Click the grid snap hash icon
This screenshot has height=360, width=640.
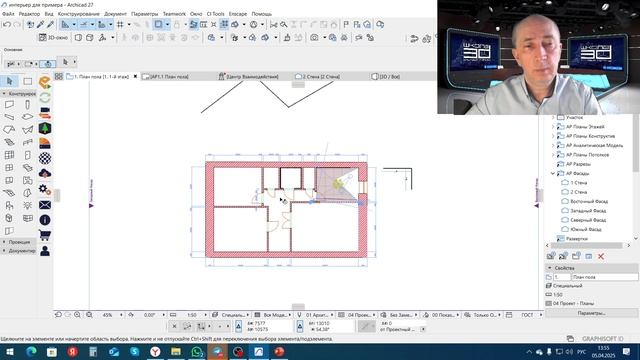(x=120, y=25)
